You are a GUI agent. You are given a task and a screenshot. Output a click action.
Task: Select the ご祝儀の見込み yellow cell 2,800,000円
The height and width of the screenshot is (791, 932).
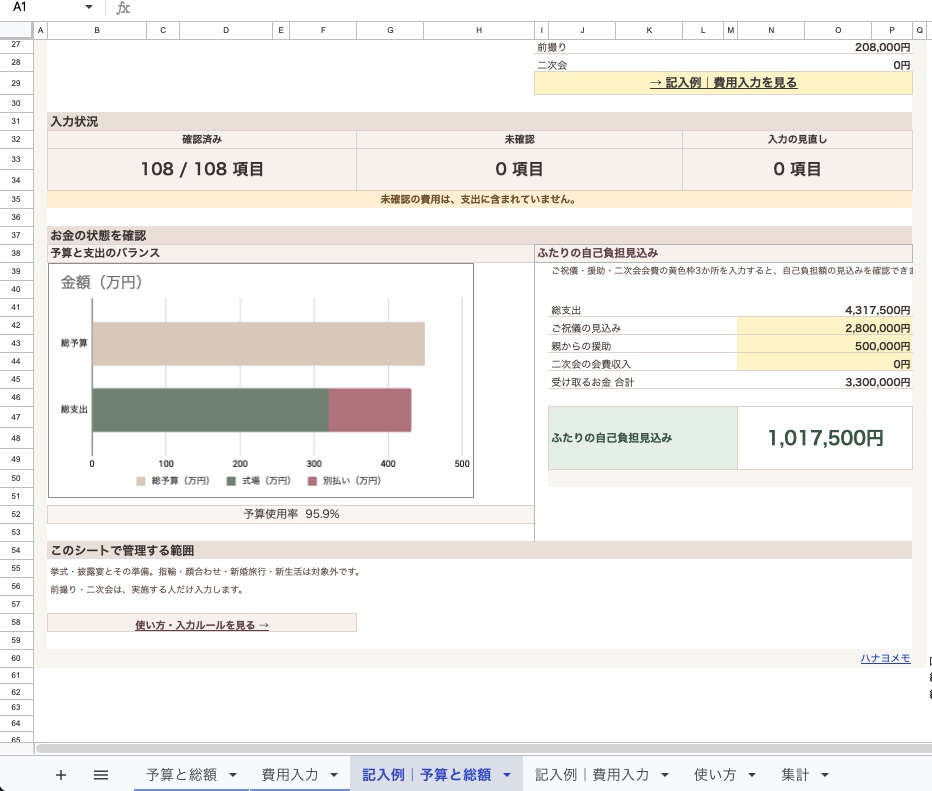(824, 328)
